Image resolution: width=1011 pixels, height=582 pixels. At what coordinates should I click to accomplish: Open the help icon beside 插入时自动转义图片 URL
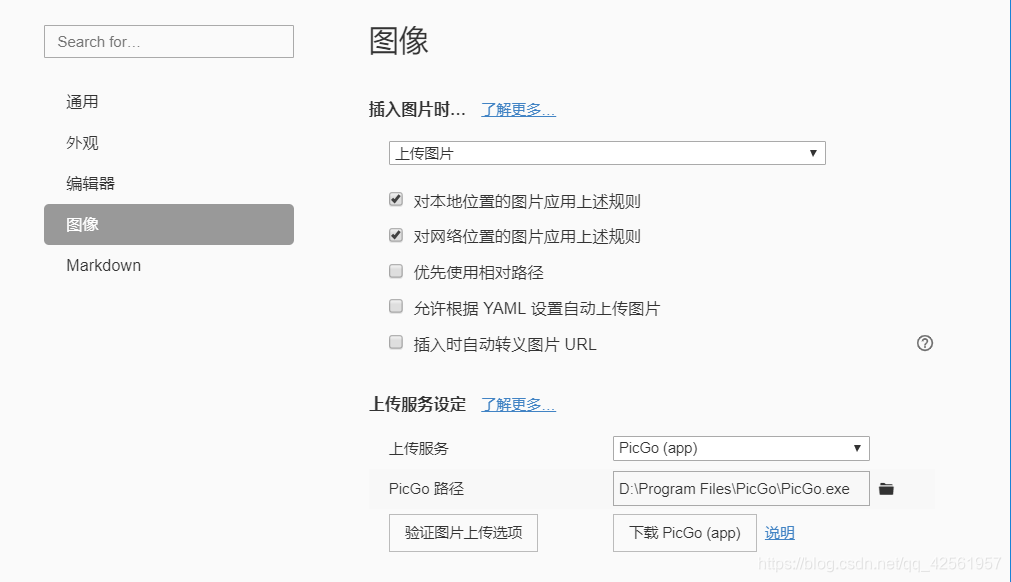(924, 343)
